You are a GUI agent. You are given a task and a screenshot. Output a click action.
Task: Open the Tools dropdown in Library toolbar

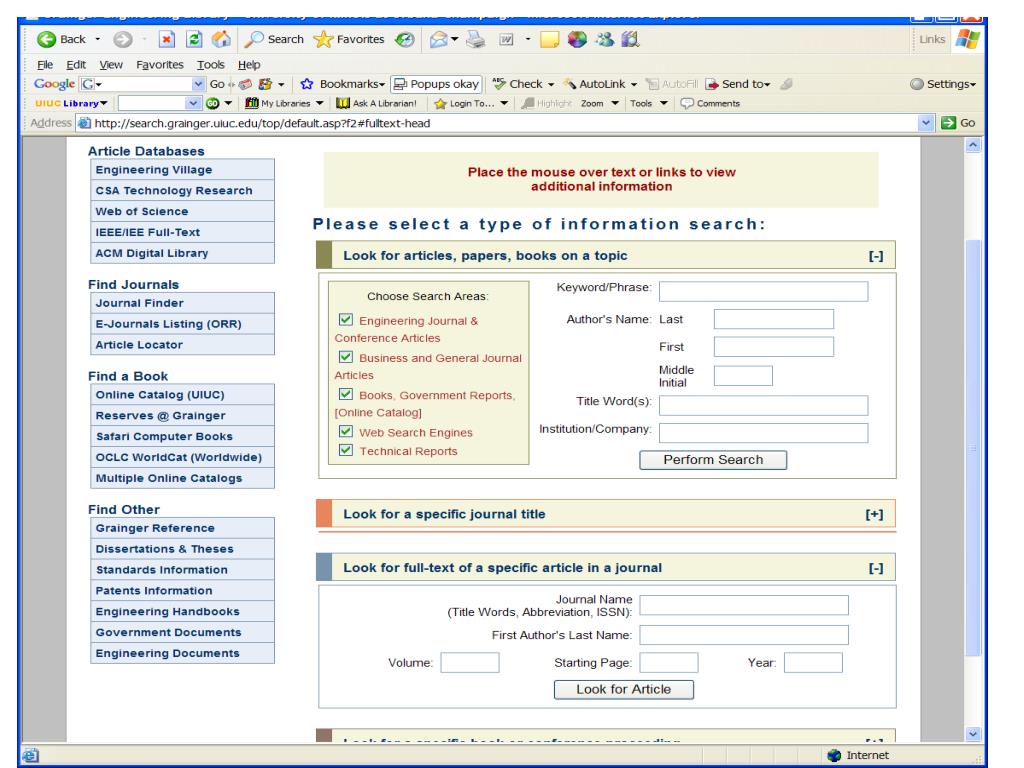664,103
